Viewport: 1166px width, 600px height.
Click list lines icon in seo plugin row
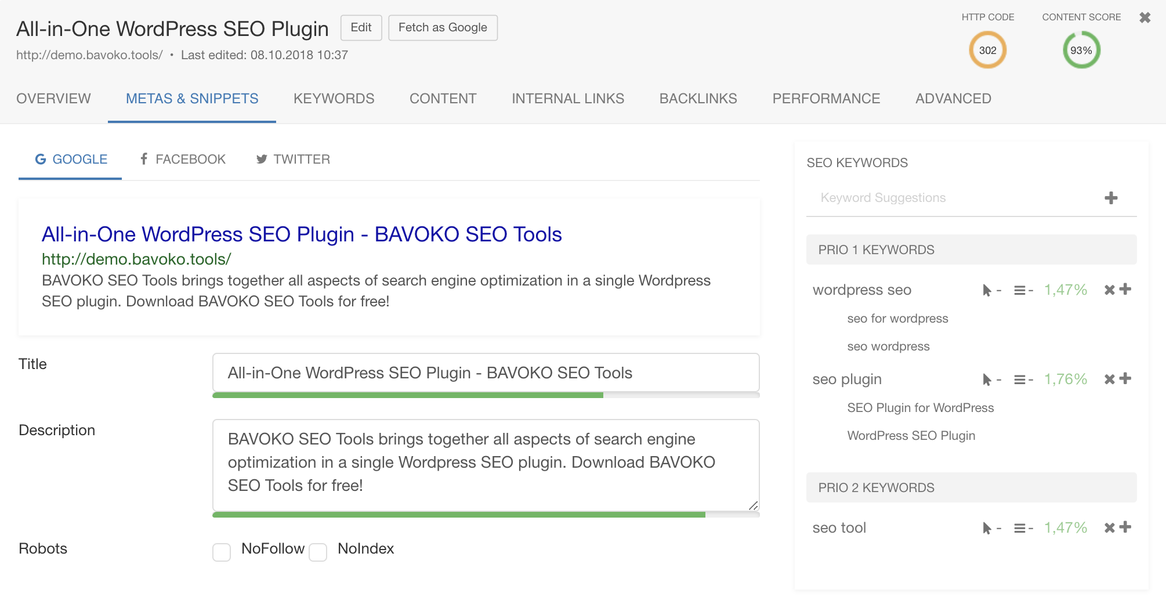coord(1020,379)
